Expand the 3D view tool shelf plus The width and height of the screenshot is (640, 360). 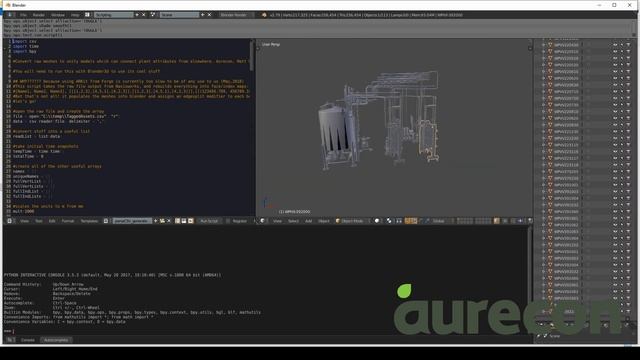(258, 48)
